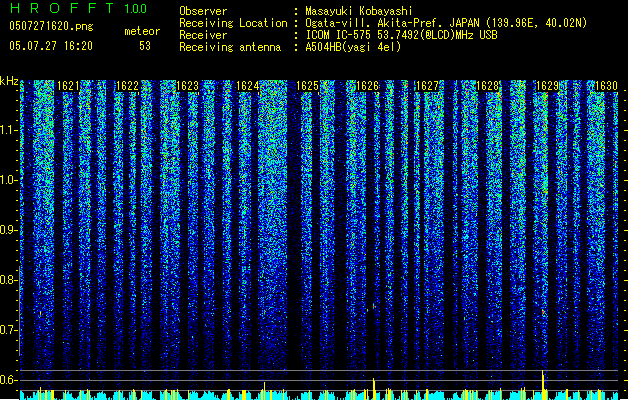Click the 1623 time marker
The height and width of the screenshot is (400, 629).
click(x=187, y=86)
